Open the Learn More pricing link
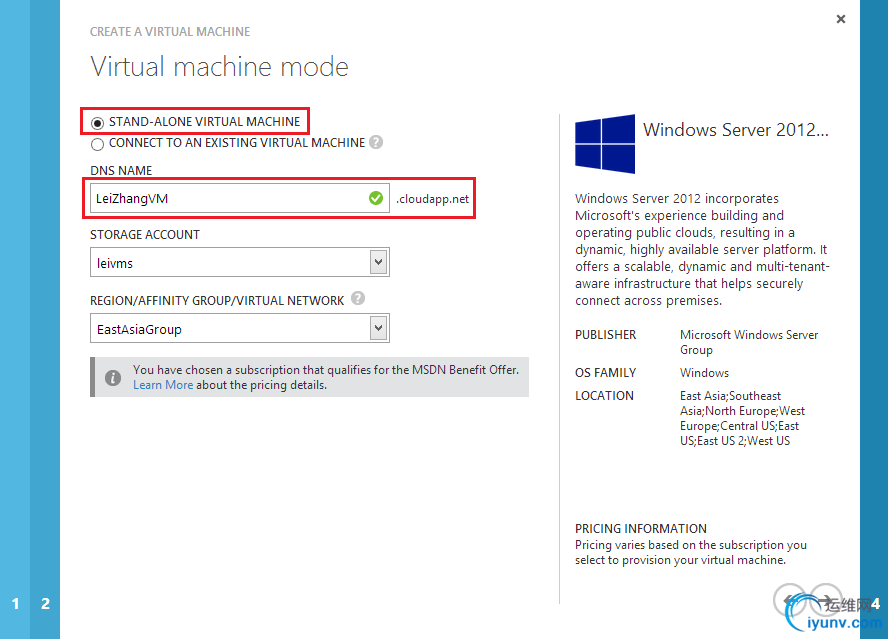This screenshot has width=888, height=639. 163,385
